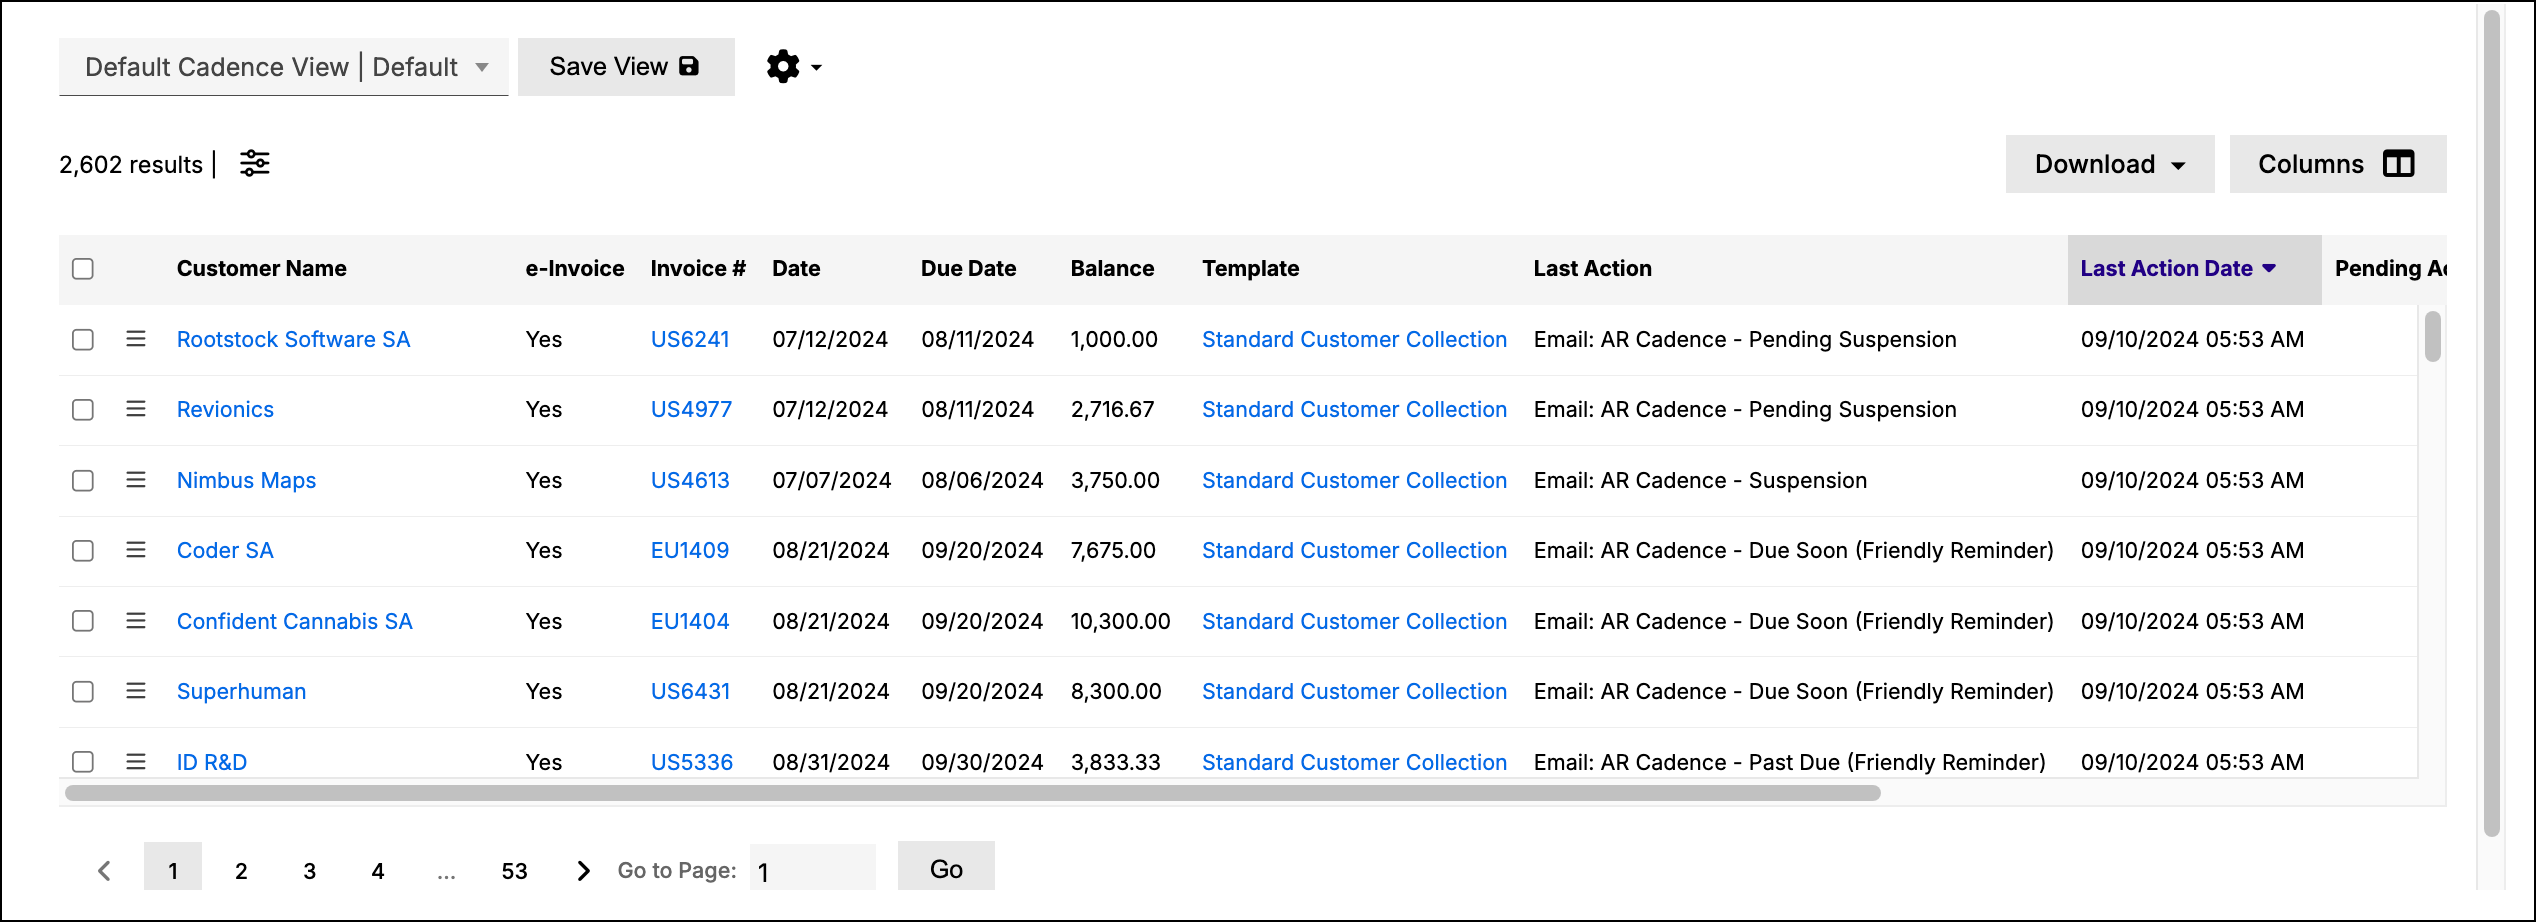
Task: Click the table vertical scrollbar thumb
Action: click(2433, 336)
